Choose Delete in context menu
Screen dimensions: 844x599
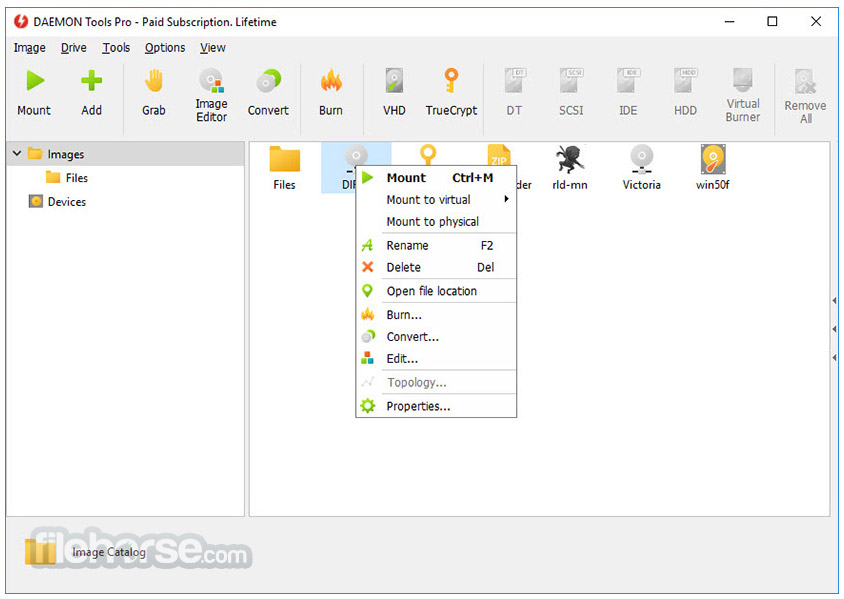[x=436, y=267]
